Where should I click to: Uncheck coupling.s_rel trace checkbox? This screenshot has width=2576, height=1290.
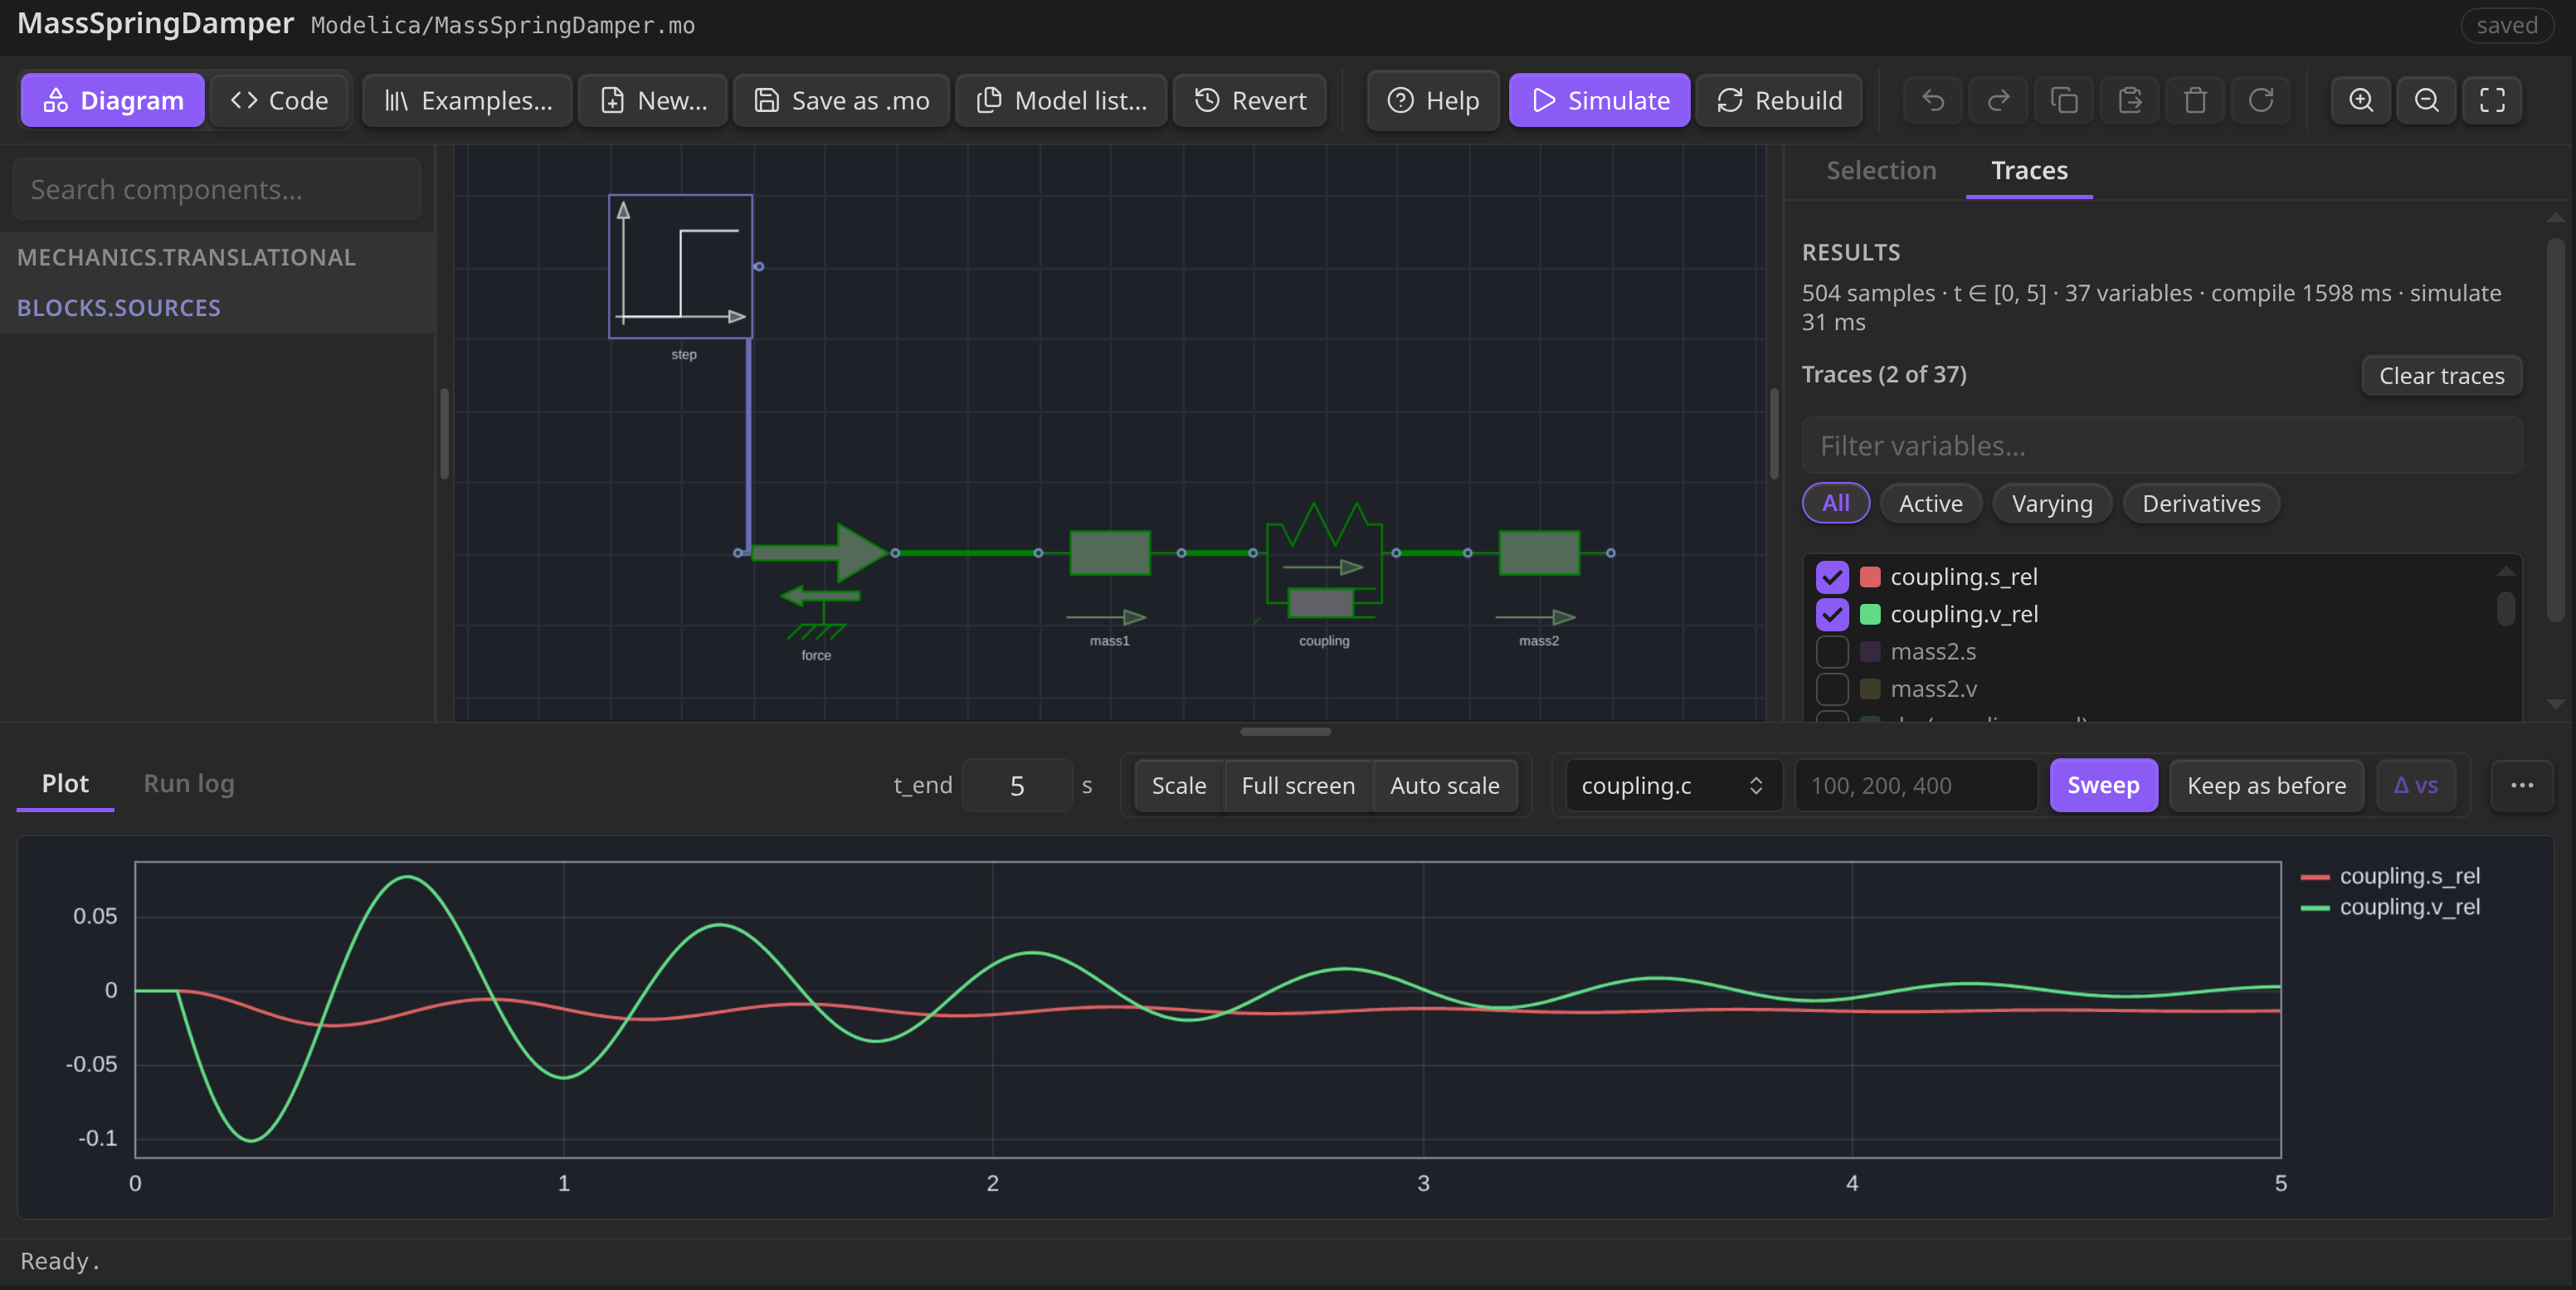click(1832, 577)
